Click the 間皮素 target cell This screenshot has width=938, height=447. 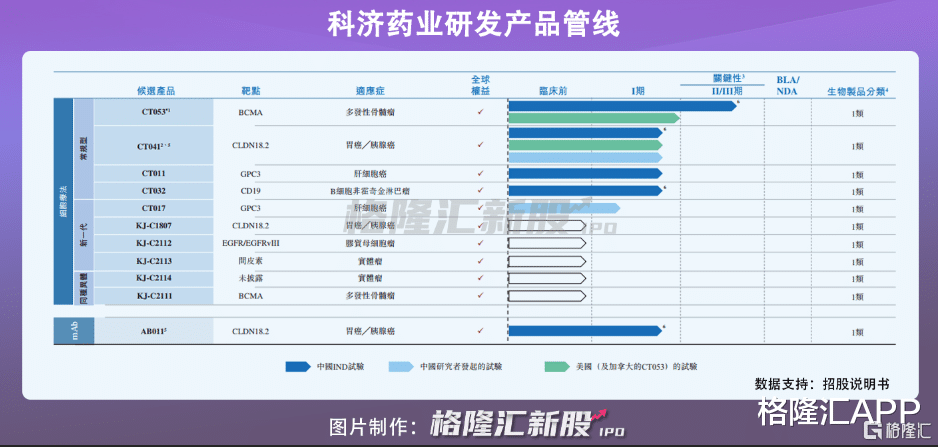click(x=251, y=261)
